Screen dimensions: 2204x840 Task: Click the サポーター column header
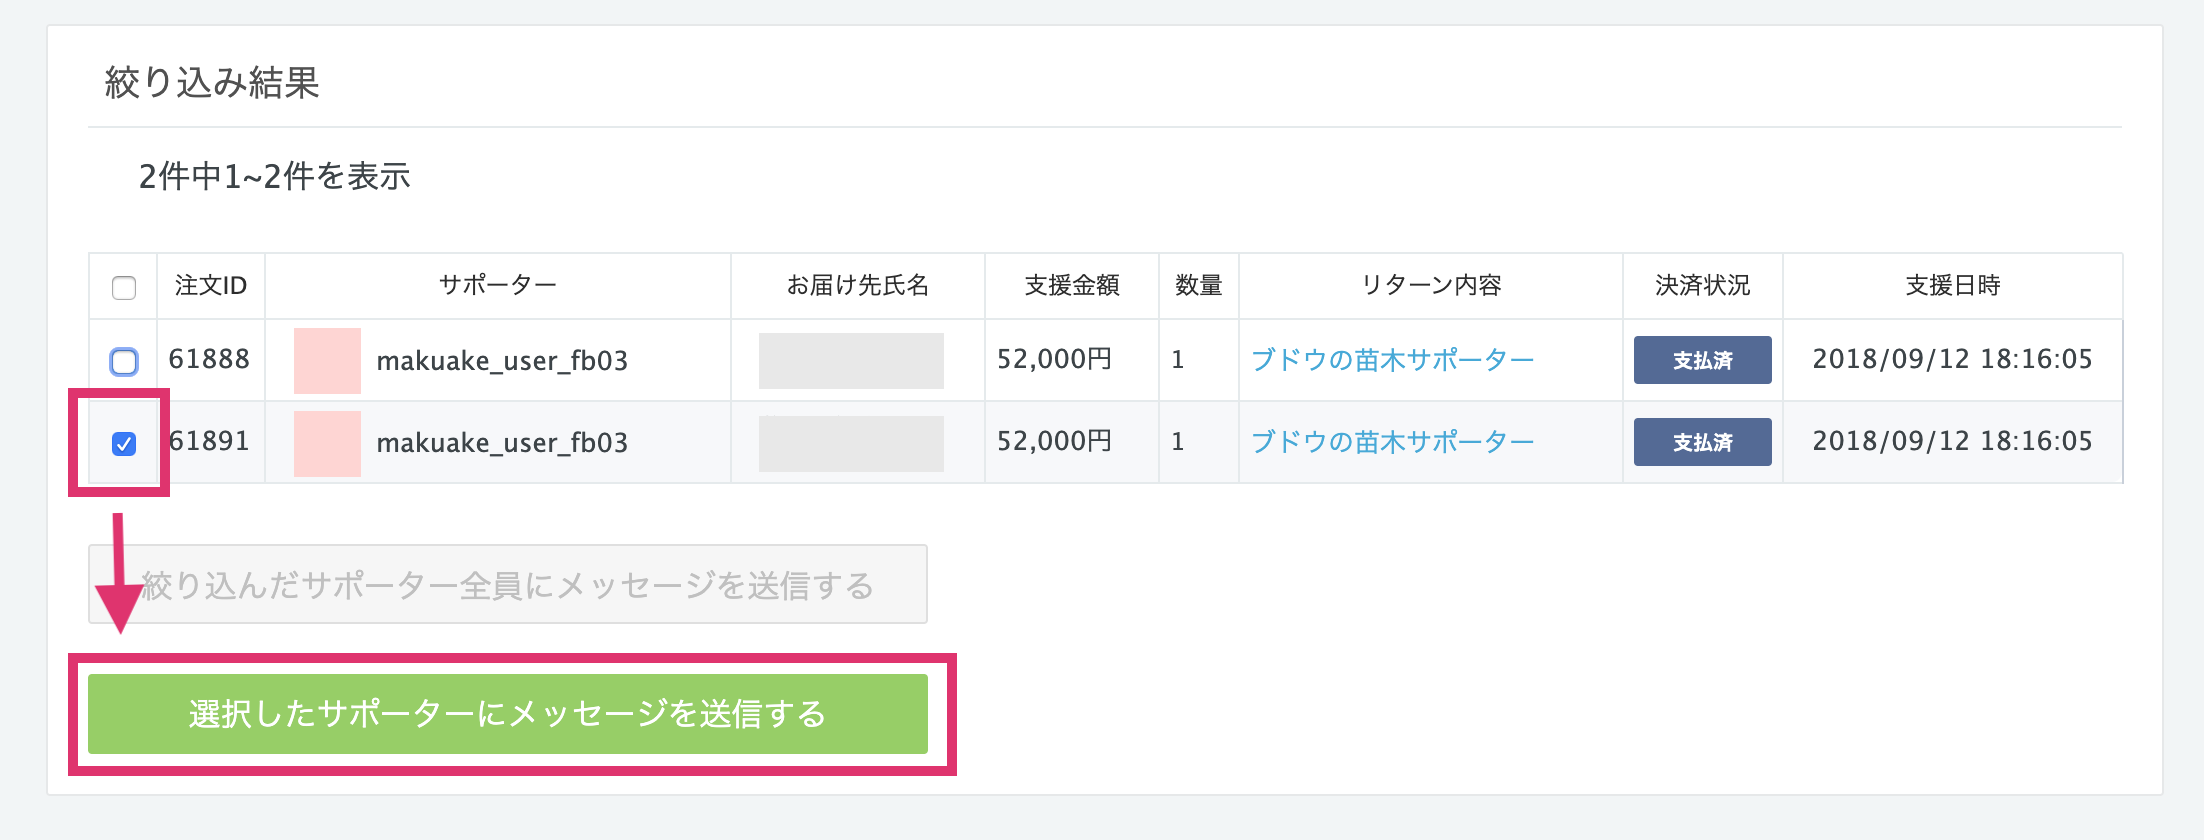498,286
